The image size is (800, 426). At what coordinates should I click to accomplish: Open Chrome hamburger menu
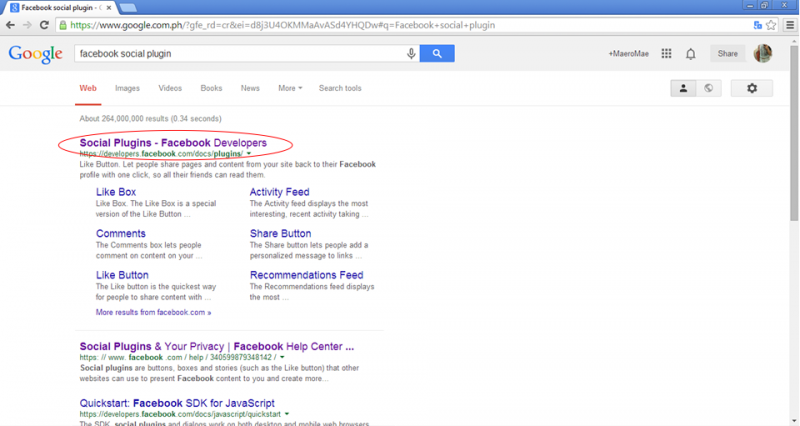(790, 25)
